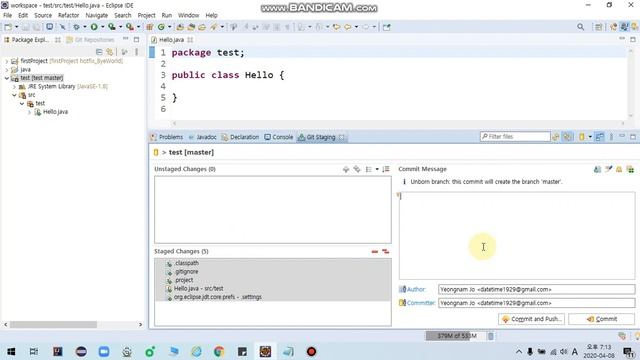Click the Author email field

(536, 289)
